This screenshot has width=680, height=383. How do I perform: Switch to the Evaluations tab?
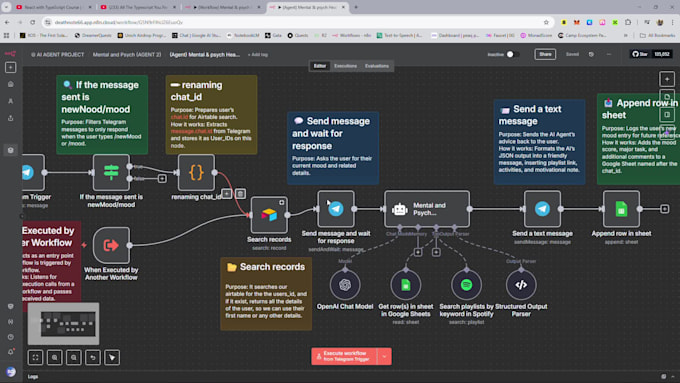pyautogui.click(x=376, y=66)
